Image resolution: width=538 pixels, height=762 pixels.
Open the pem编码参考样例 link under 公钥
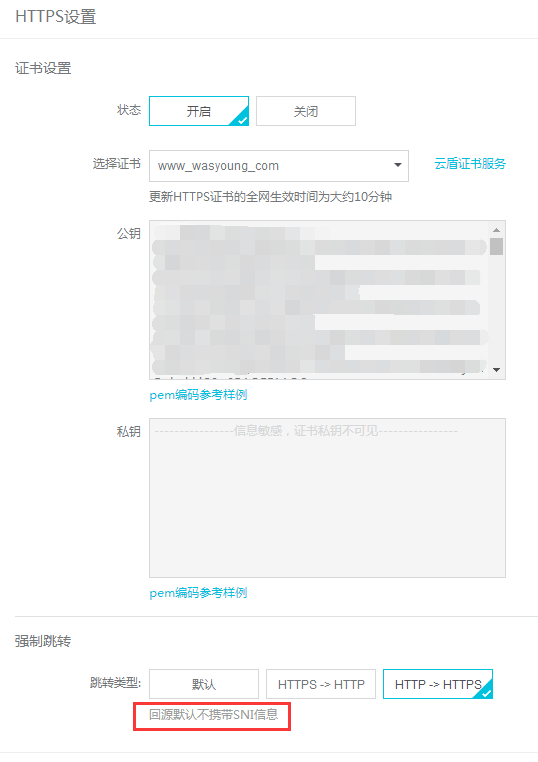click(198, 395)
